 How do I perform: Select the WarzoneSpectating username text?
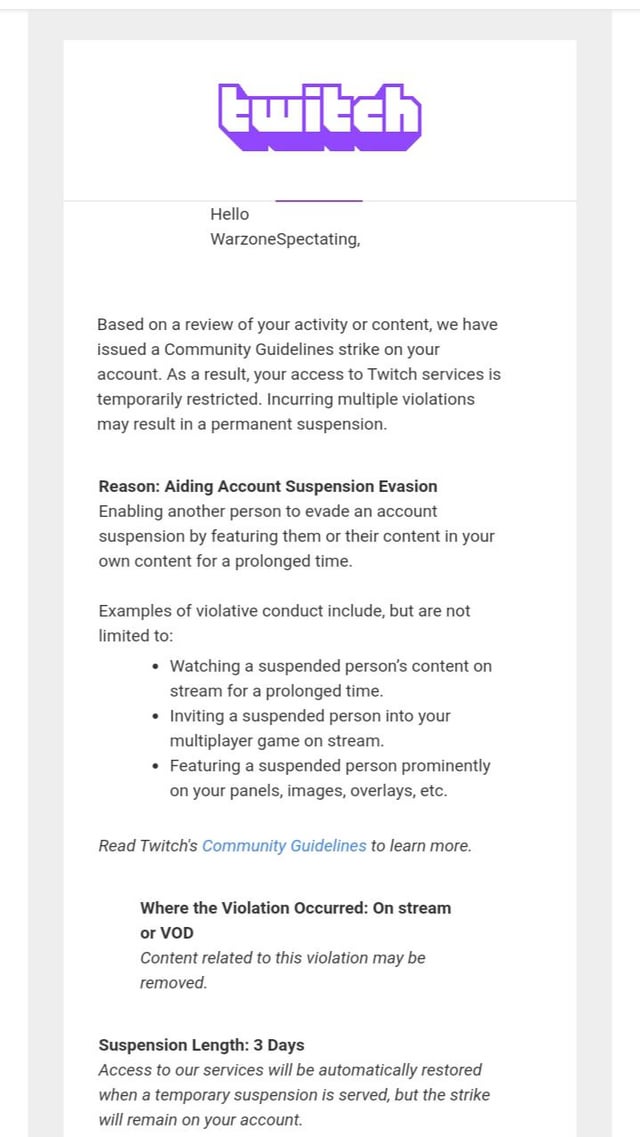(x=285, y=240)
